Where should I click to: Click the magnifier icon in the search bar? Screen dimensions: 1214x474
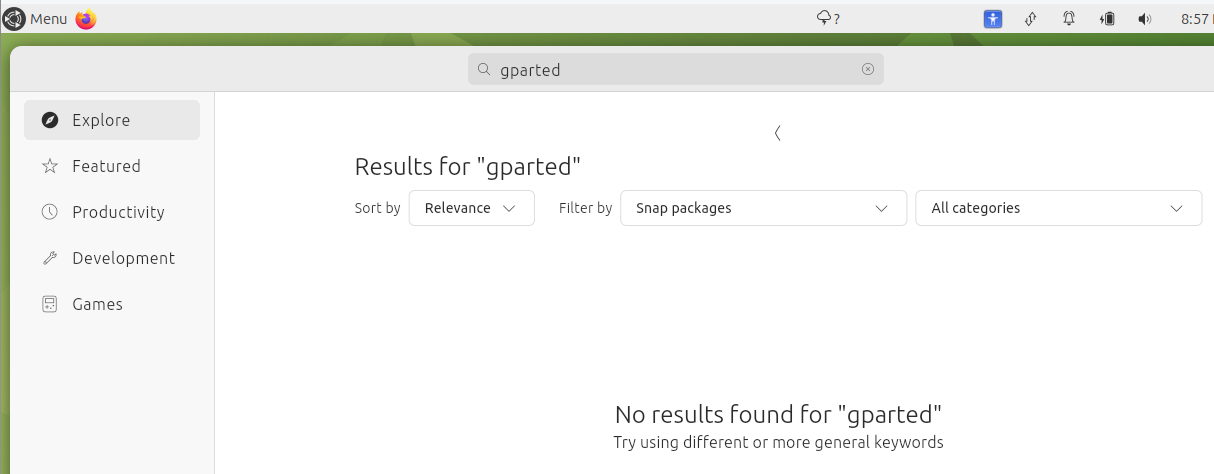[484, 69]
